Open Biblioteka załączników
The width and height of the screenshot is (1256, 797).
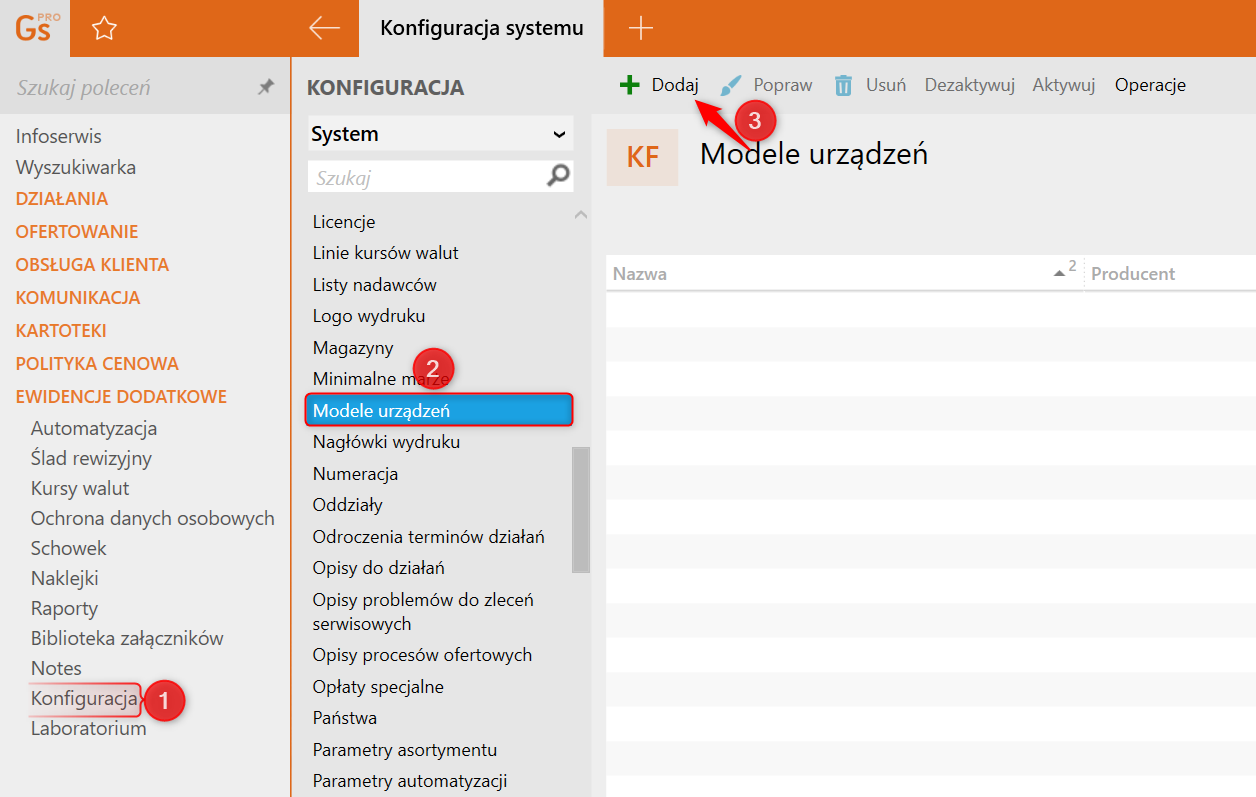[127, 638]
